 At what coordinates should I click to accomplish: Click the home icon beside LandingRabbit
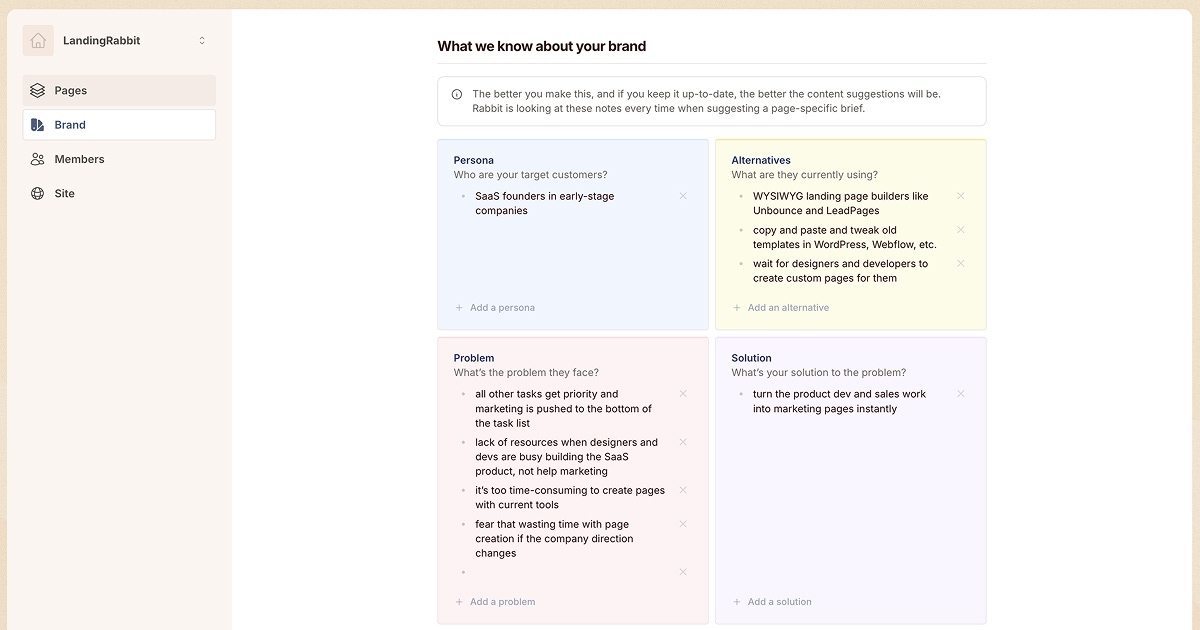point(38,41)
